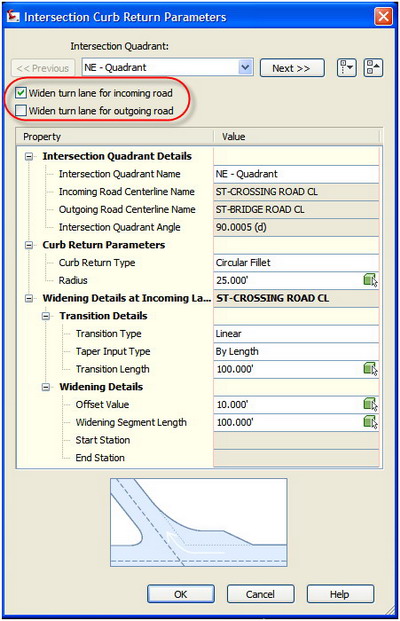Uncheck Widen turn lane for incoming road
This screenshot has height=621, width=400.
point(21,93)
